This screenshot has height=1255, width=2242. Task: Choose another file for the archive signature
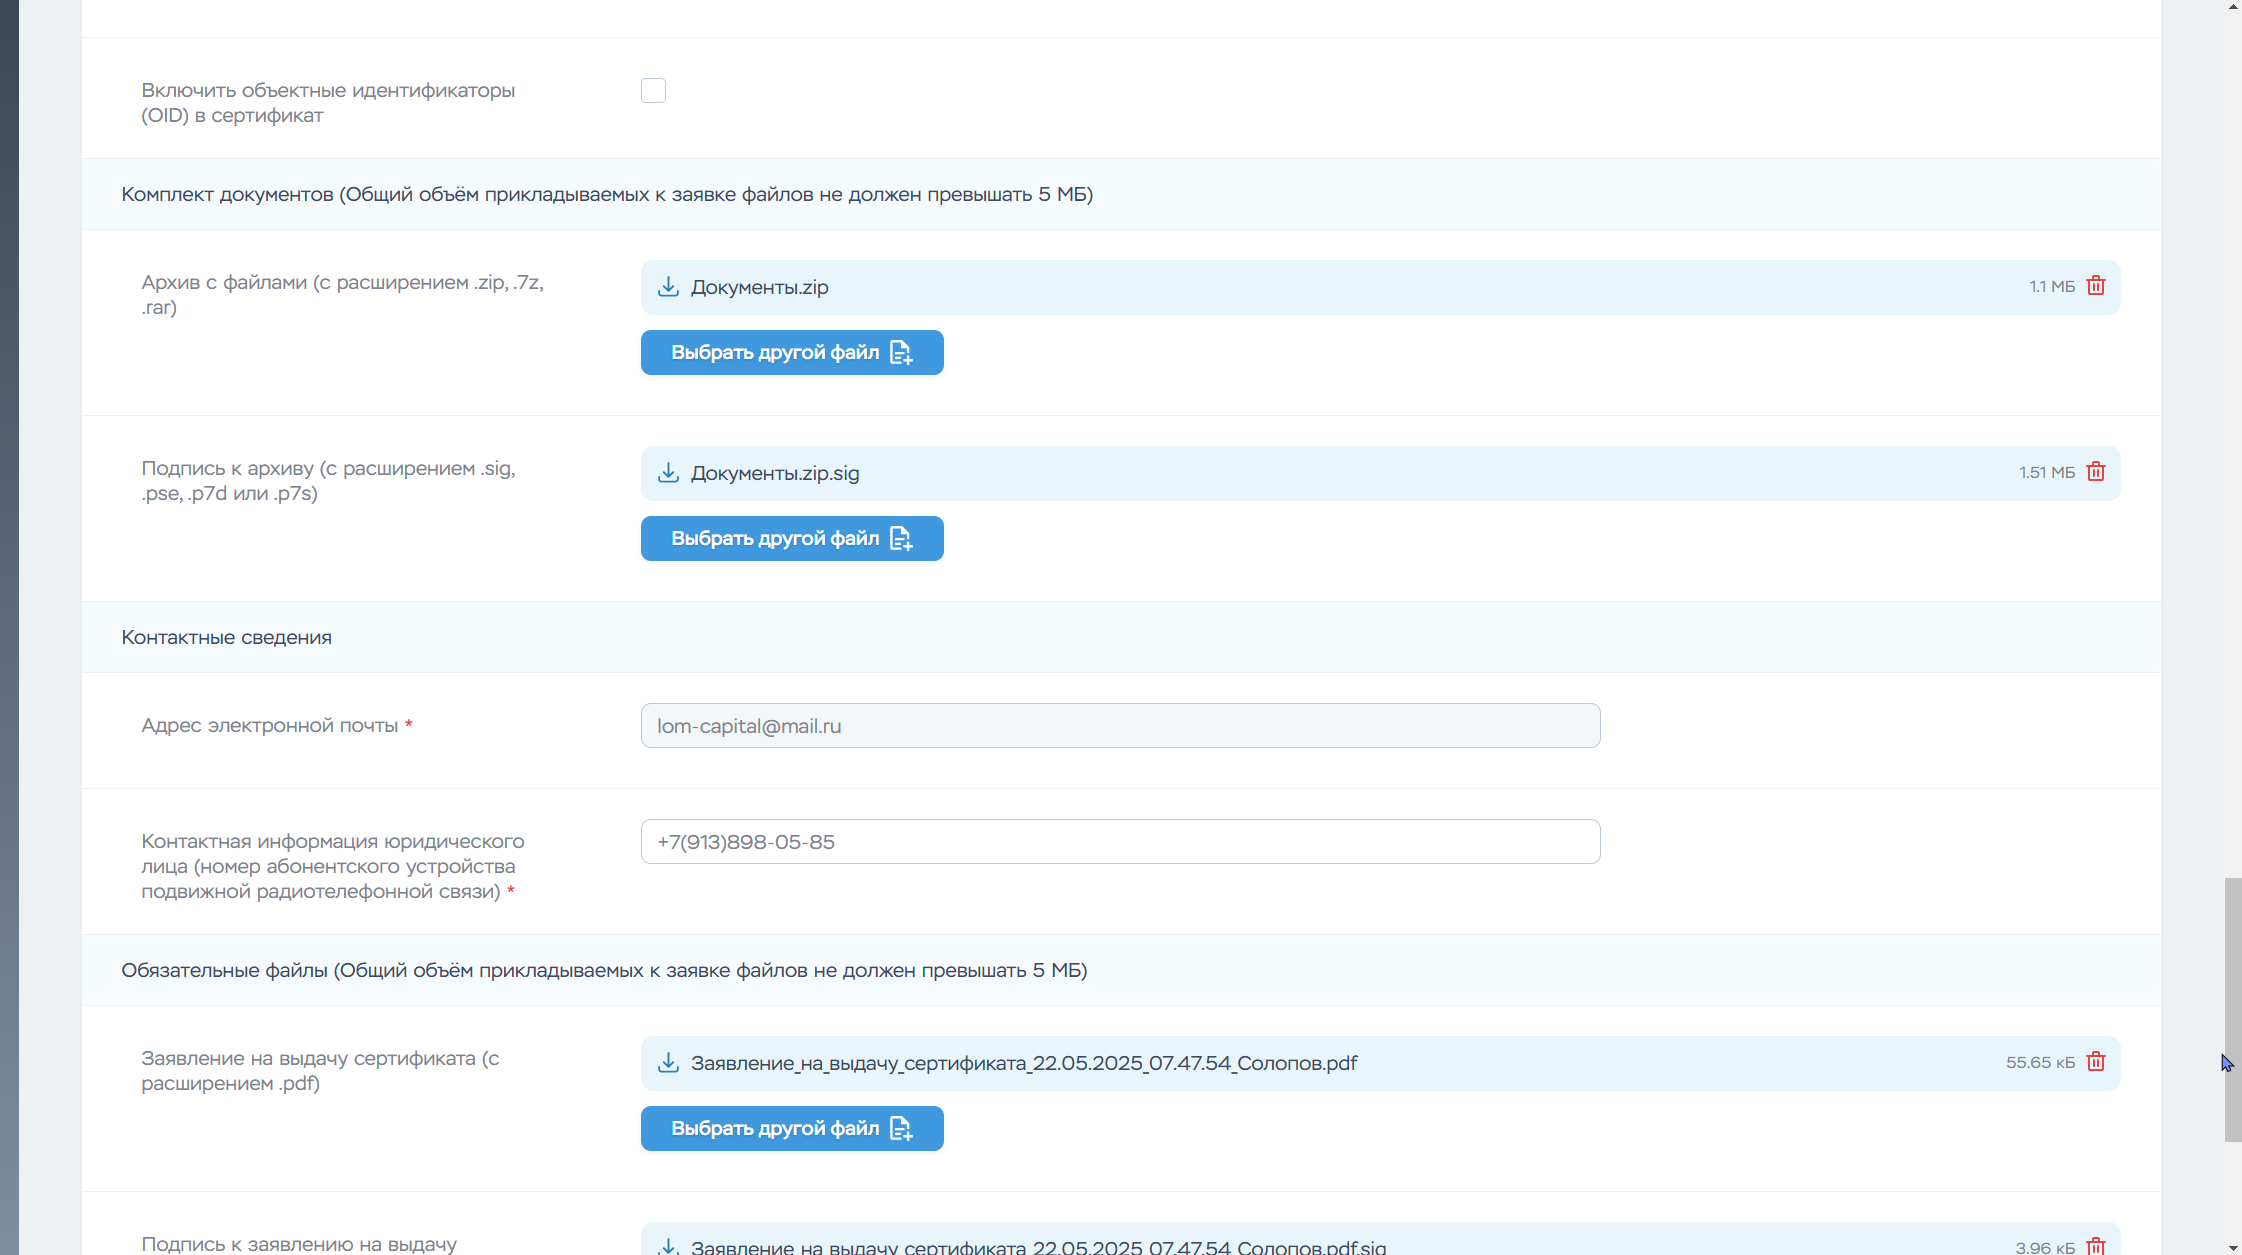792,538
